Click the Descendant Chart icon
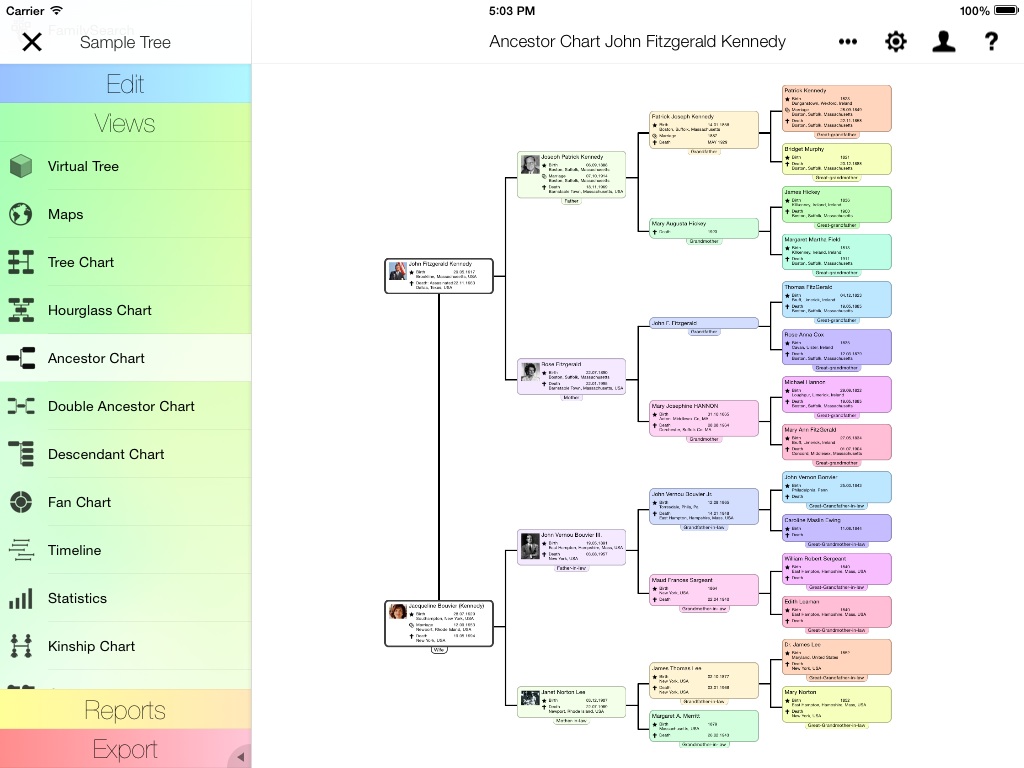 [21, 454]
